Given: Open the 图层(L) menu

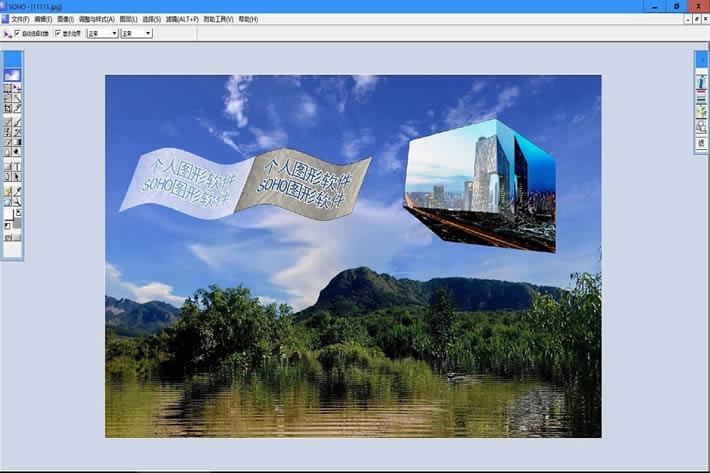Looking at the screenshot, I should click(127, 19).
